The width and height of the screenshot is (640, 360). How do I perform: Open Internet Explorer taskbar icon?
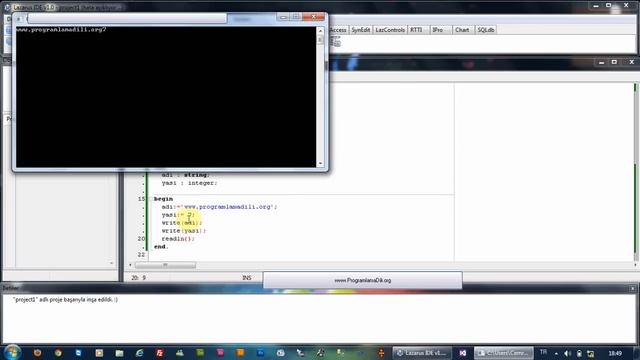pyautogui.click(x=139, y=353)
